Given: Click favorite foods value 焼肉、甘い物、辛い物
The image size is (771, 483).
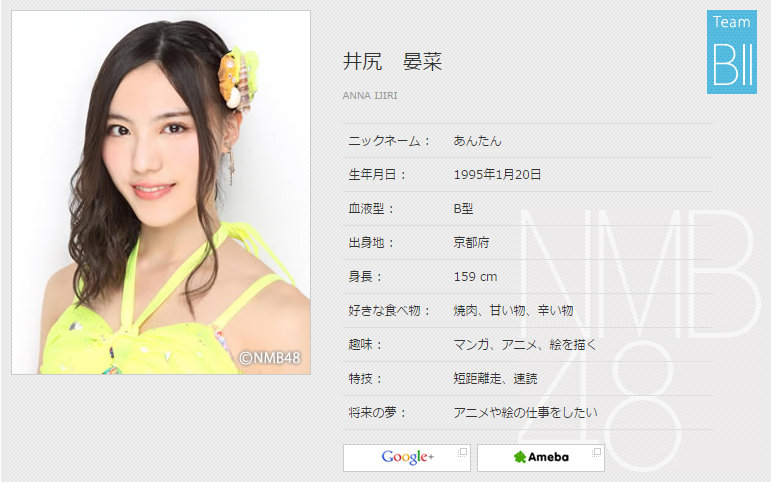Looking at the screenshot, I should pyautogui.click(x=513, y=310).
